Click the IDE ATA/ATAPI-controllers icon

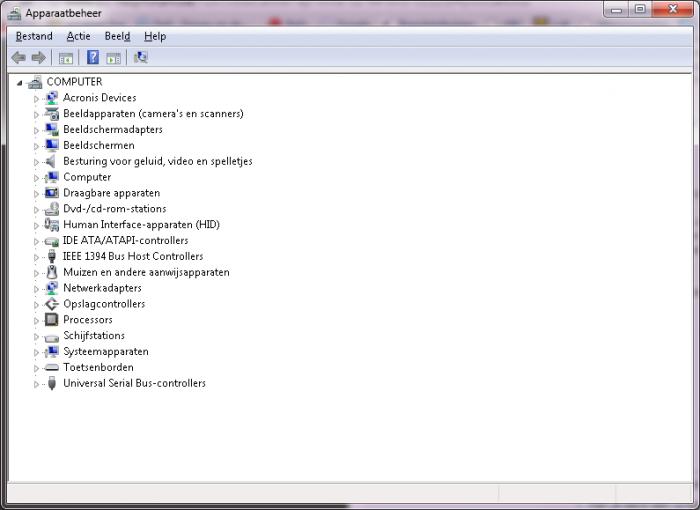coord(52,242)
